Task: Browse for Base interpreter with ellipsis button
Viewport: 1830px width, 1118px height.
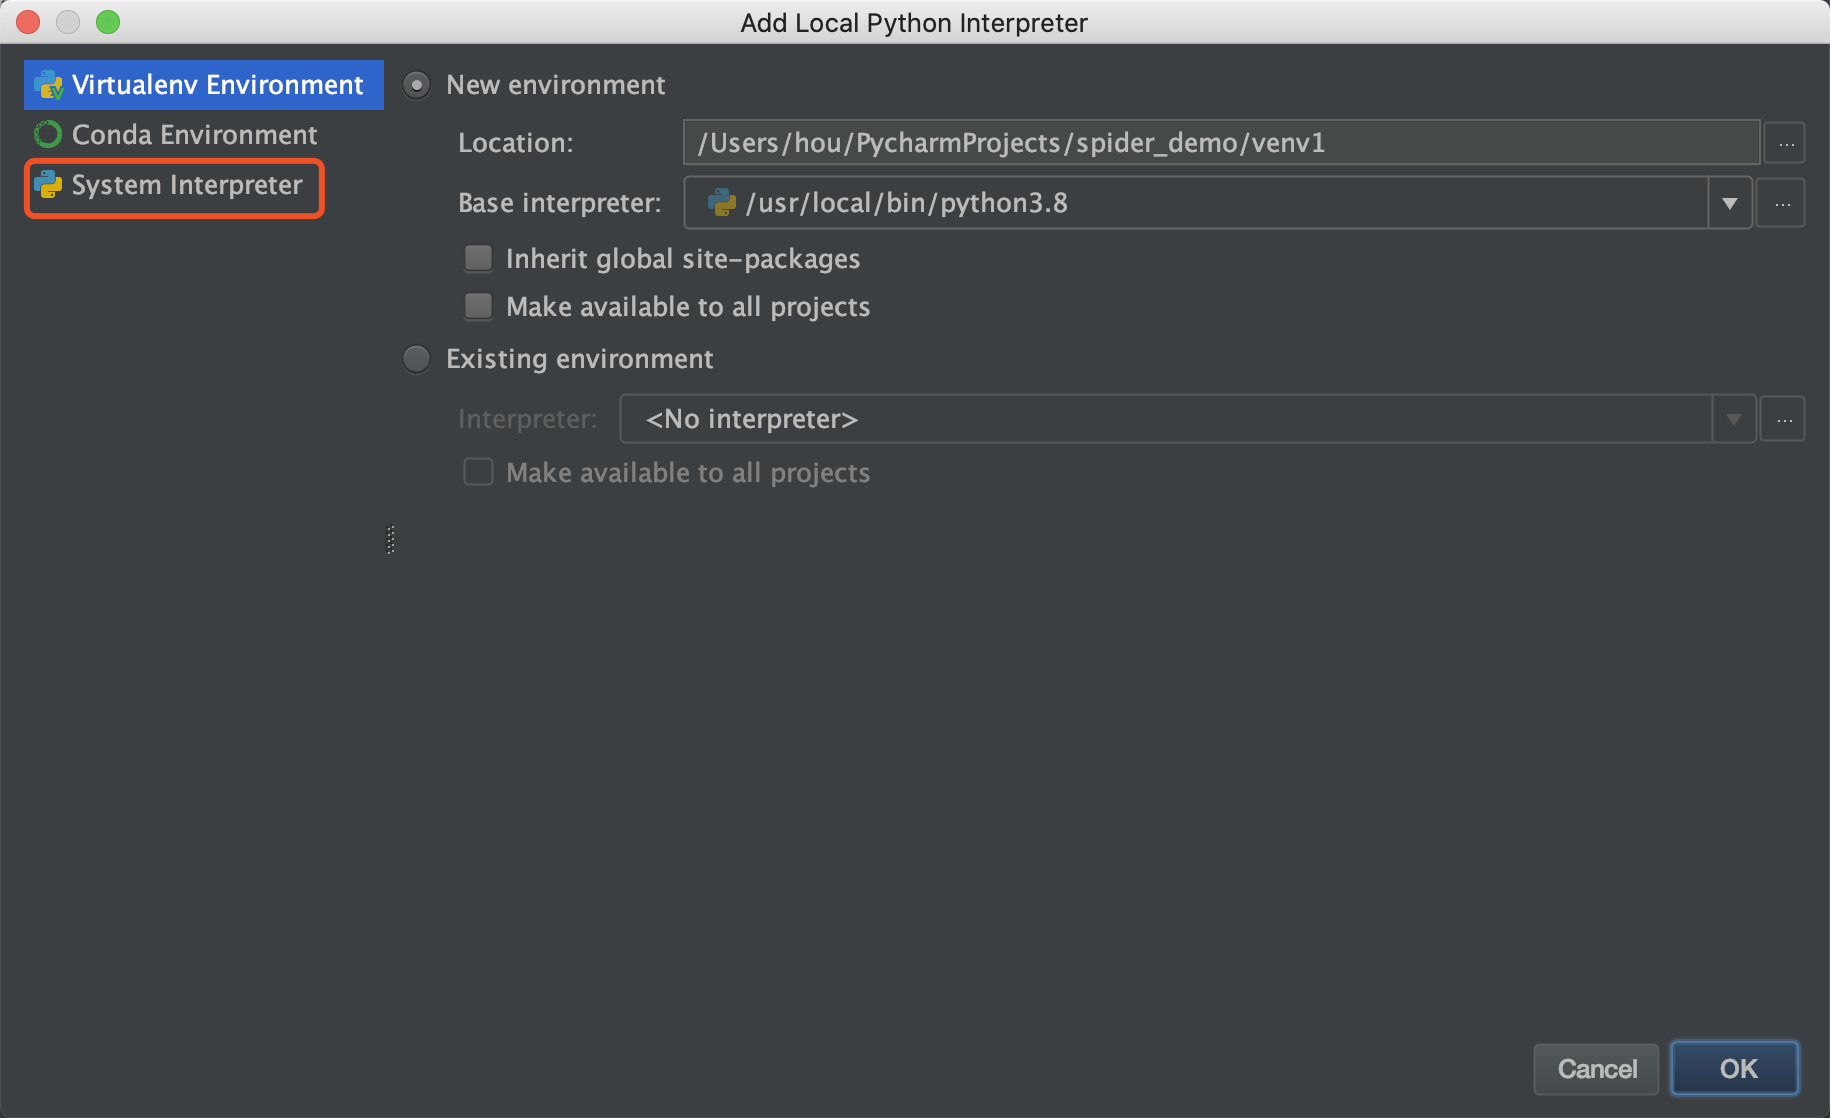Action: point(1781,204)
